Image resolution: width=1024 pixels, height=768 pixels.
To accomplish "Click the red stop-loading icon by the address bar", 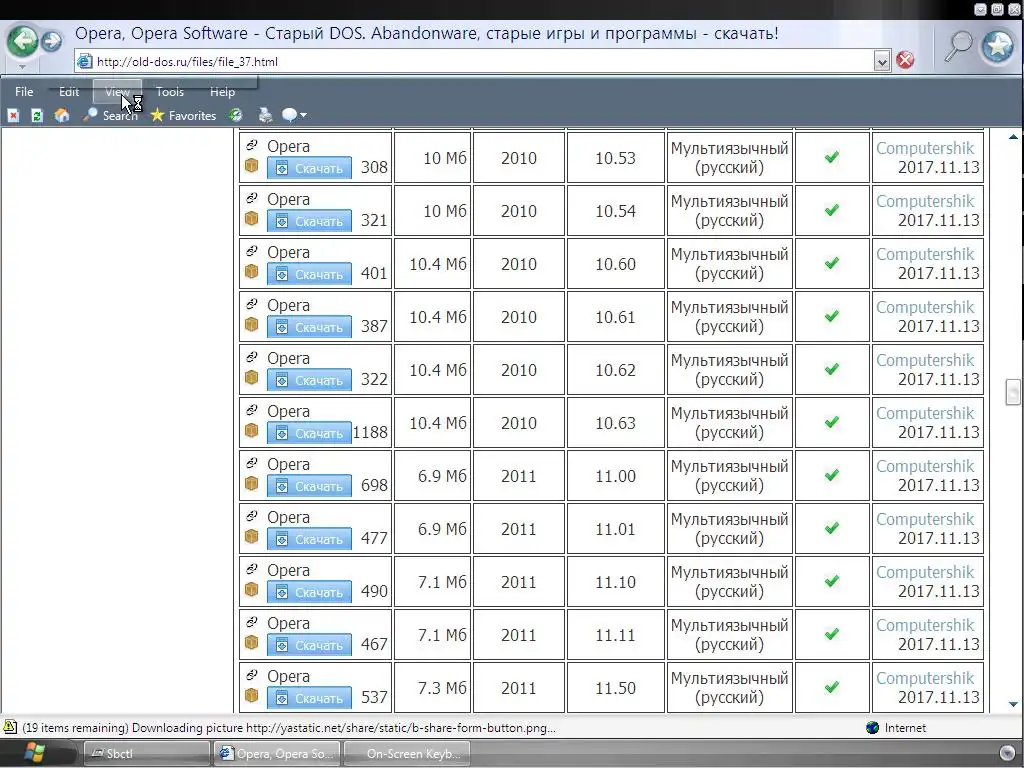I will pos(905,60).
